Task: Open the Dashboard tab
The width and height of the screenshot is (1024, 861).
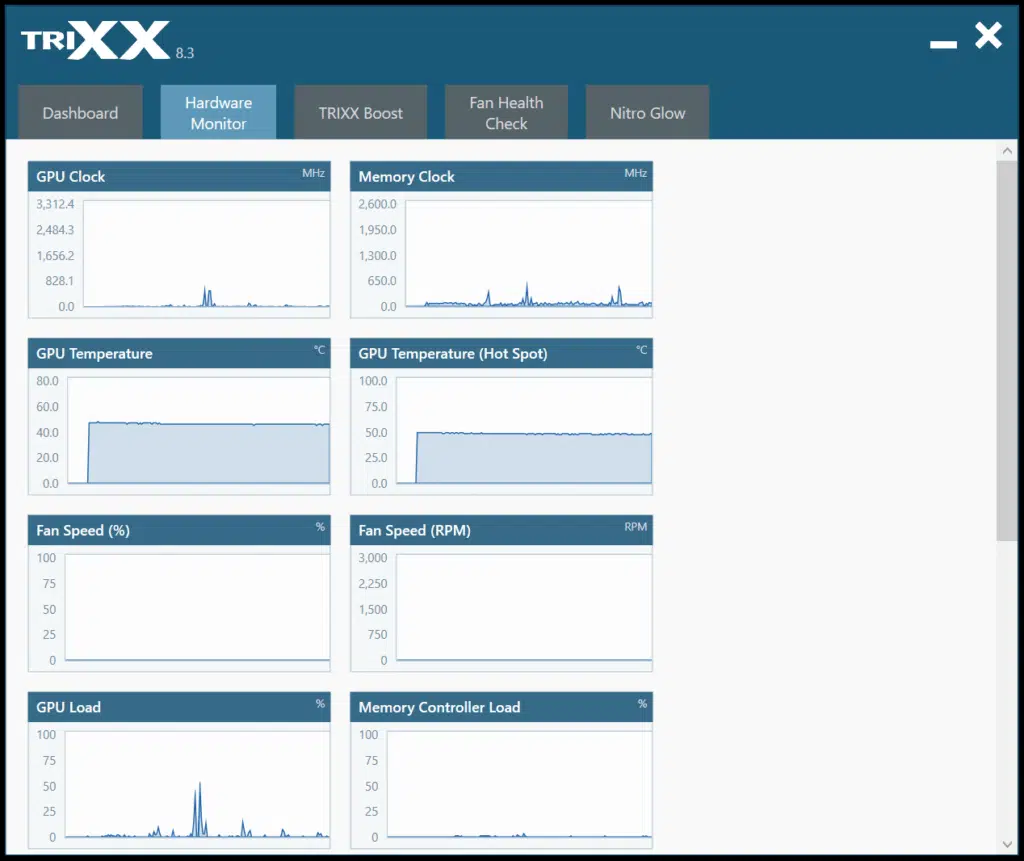Action: [x=80, y=113]
